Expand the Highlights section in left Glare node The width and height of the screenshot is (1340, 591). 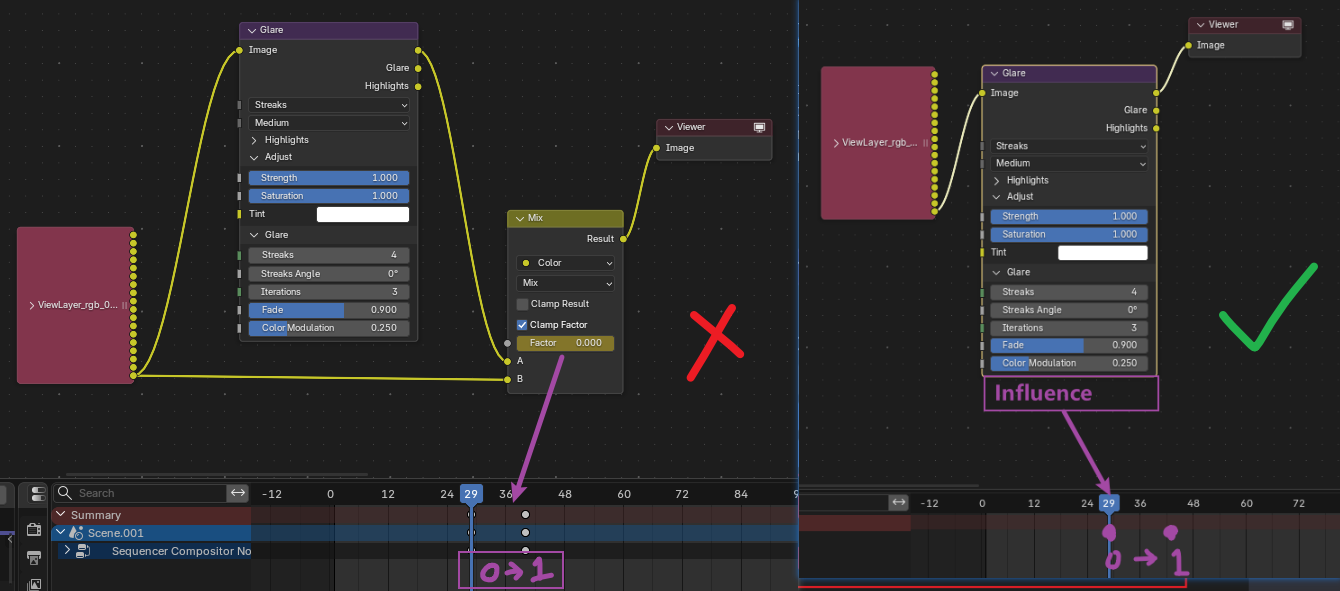coord(254,140)
